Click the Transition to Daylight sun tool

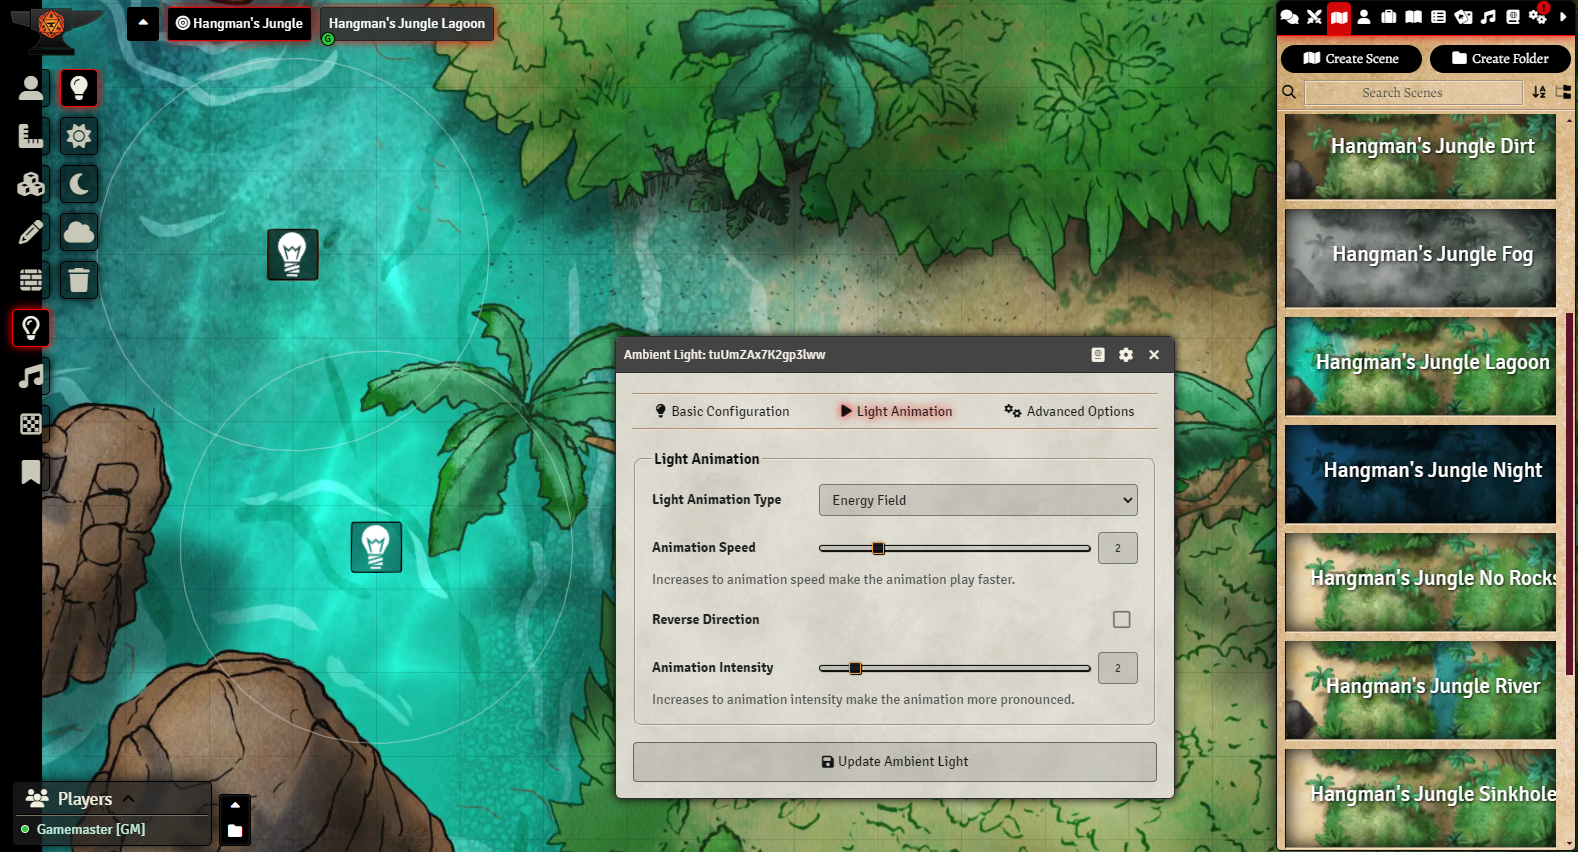point(79,136)
